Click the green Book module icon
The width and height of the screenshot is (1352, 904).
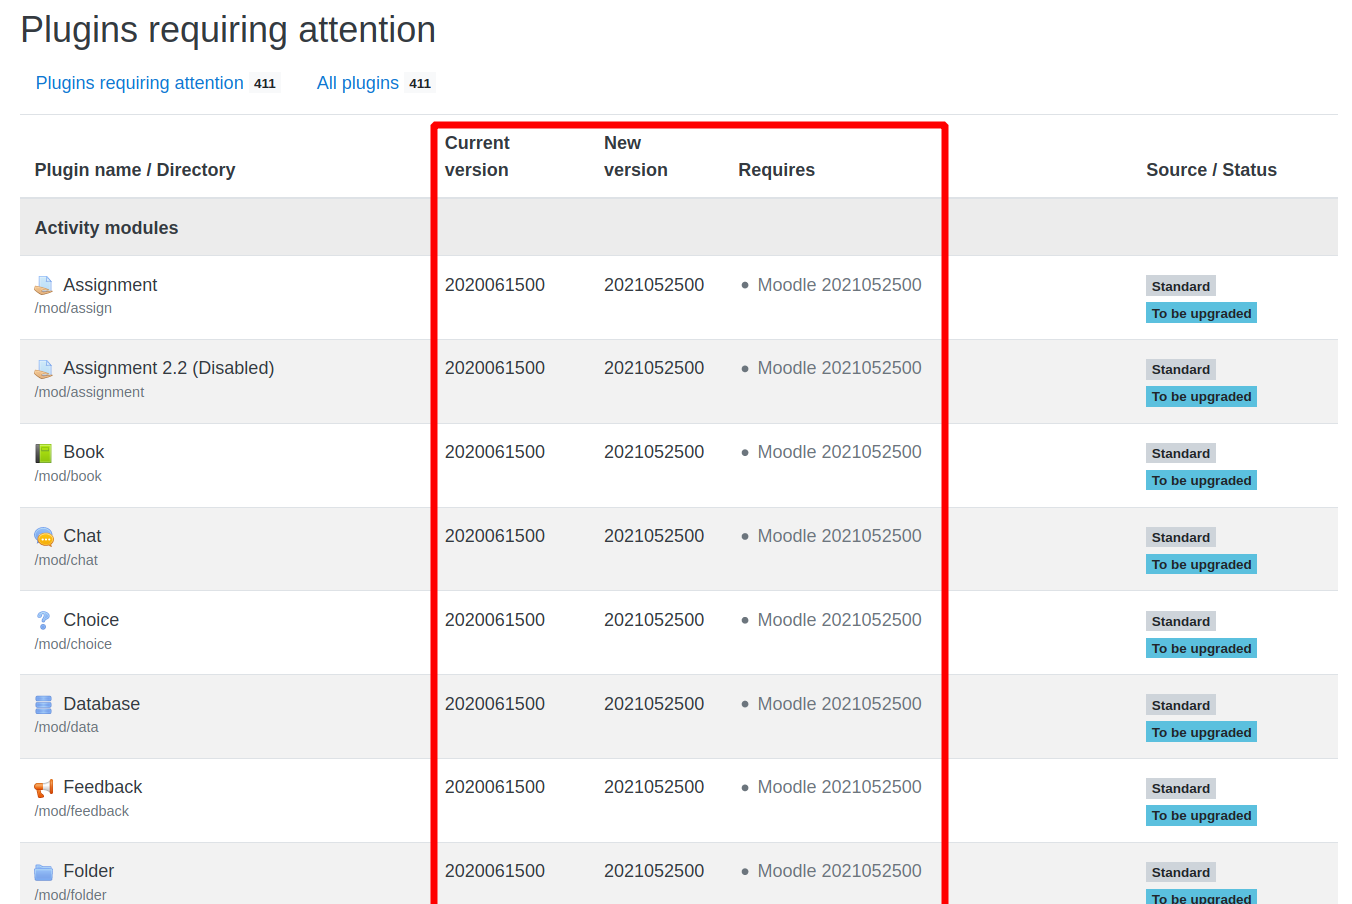(x=44, y=453)
